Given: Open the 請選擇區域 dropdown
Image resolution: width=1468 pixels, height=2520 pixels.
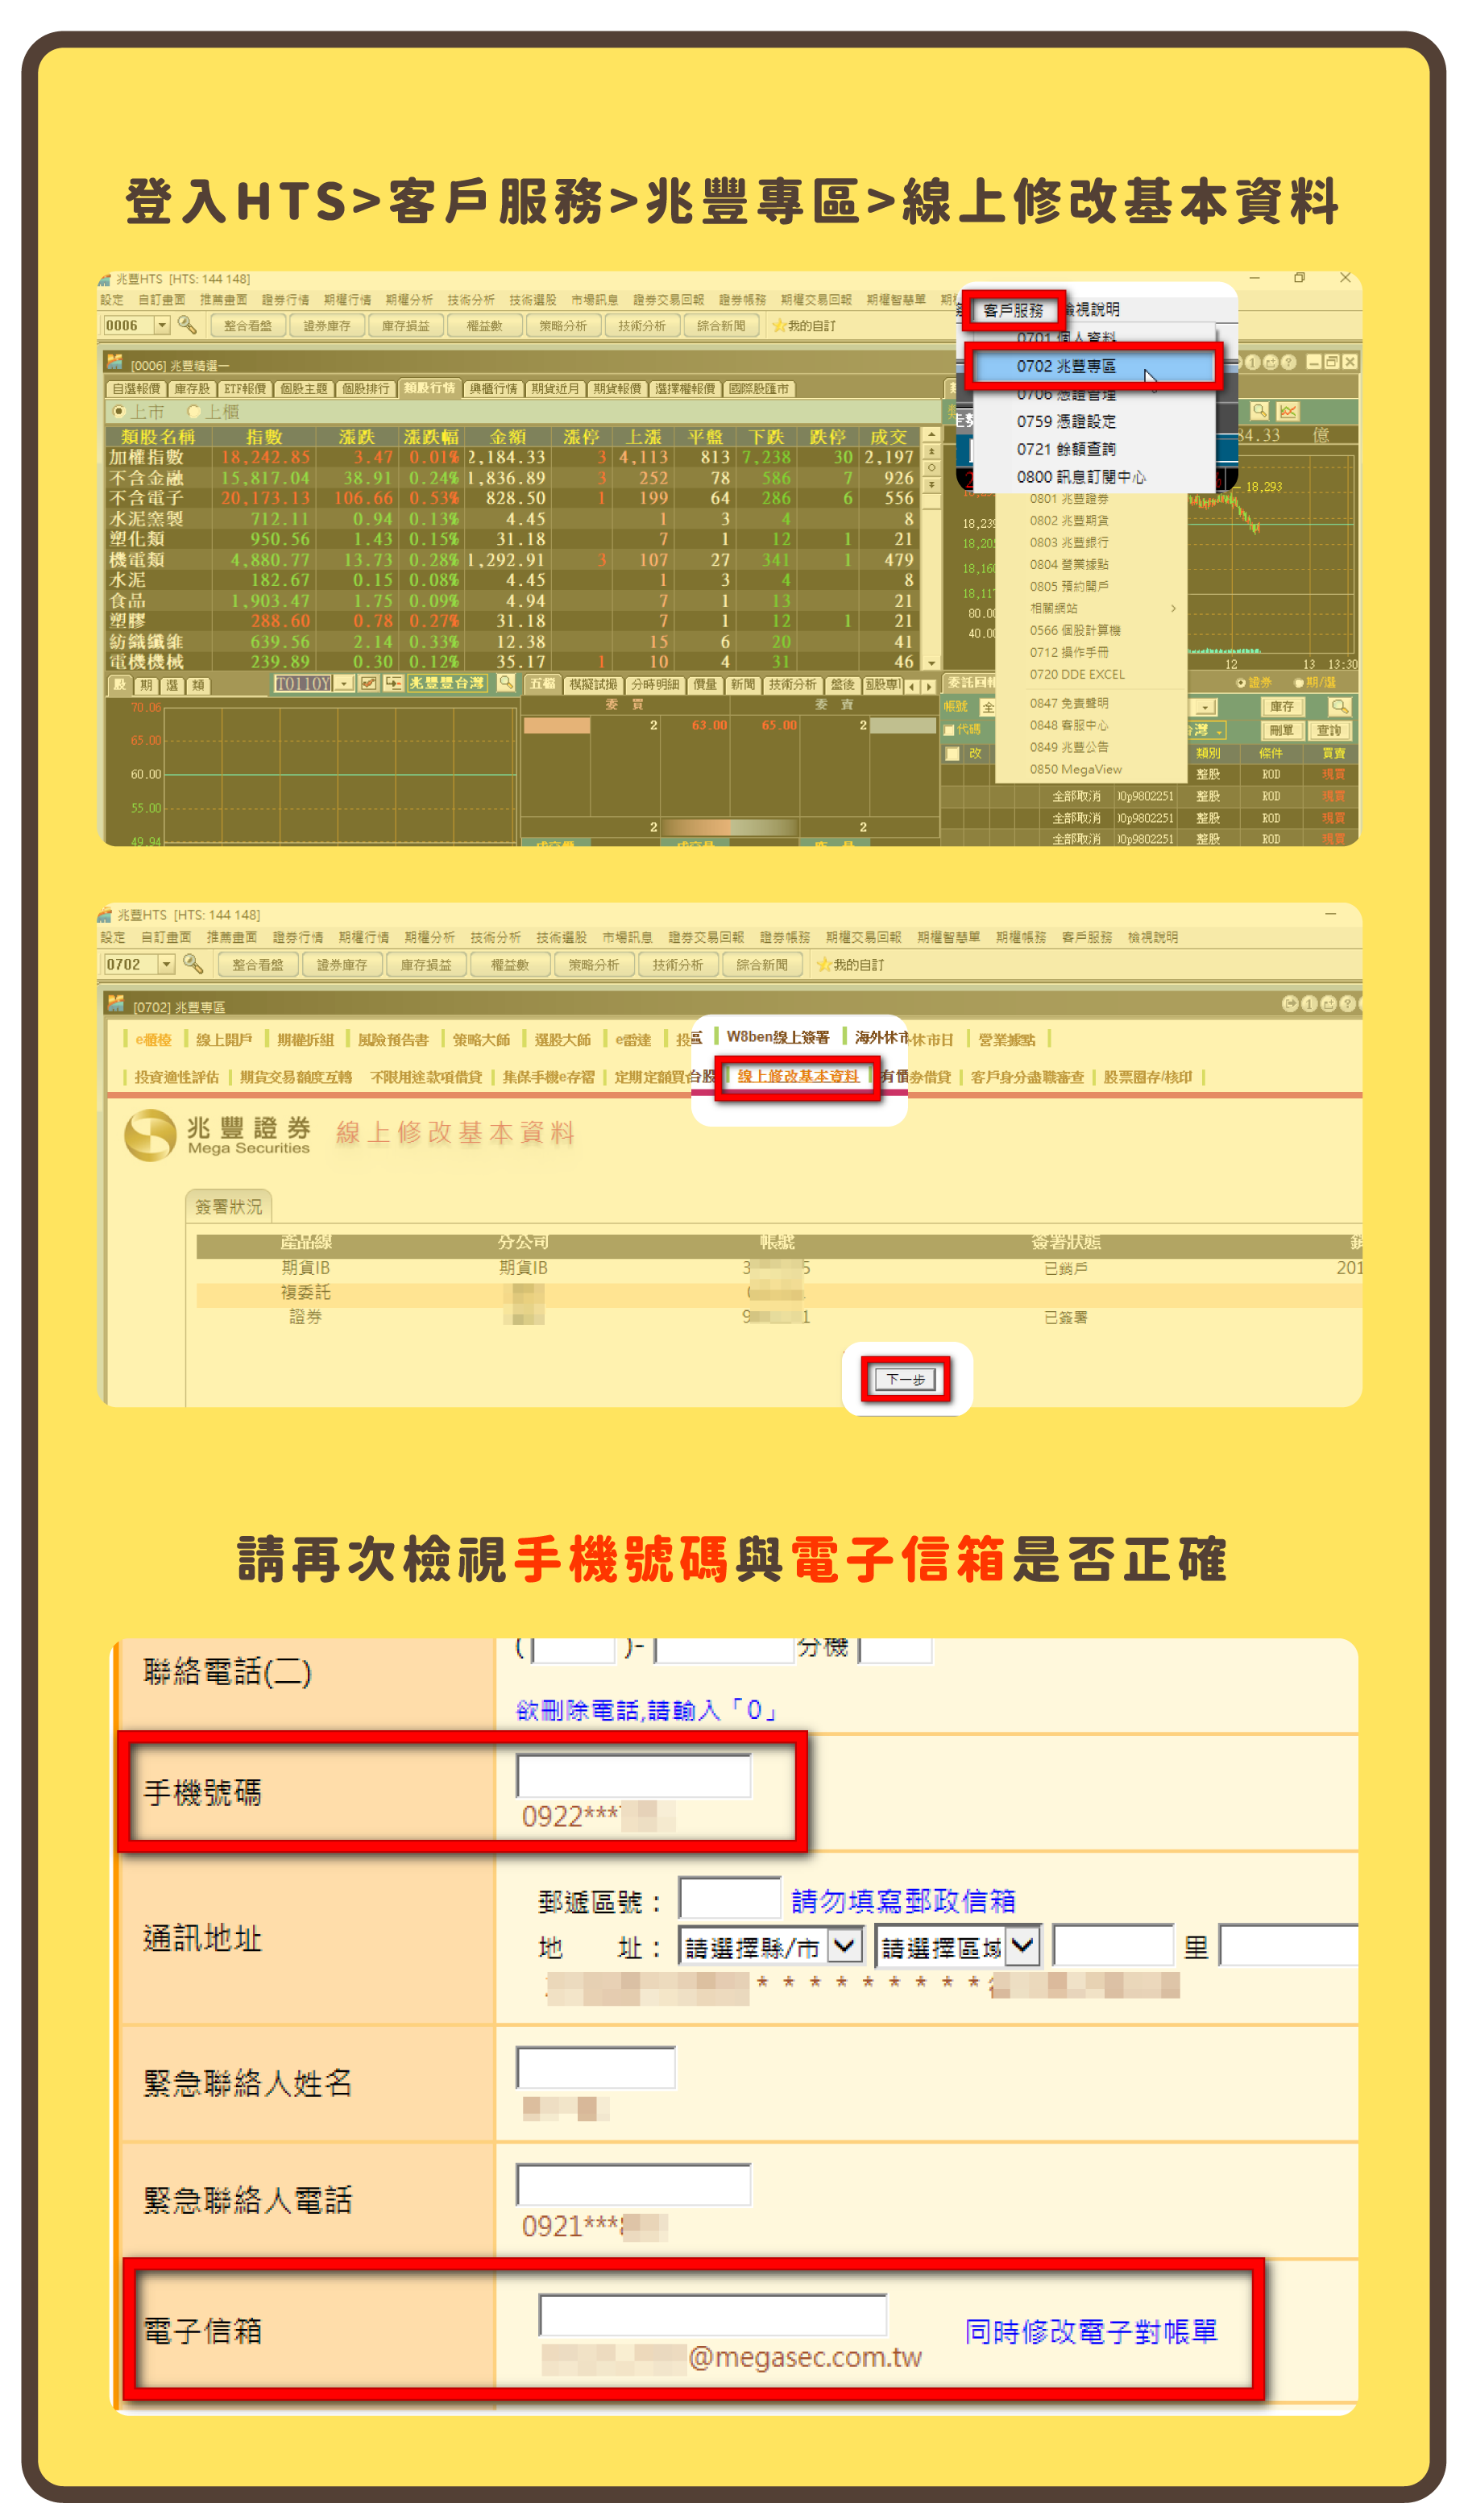Looking at the screenshot, I should [1022, 1946].
